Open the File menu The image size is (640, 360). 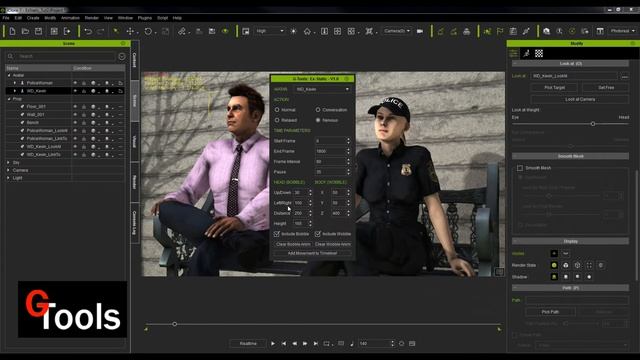click(x=6, y=18)
